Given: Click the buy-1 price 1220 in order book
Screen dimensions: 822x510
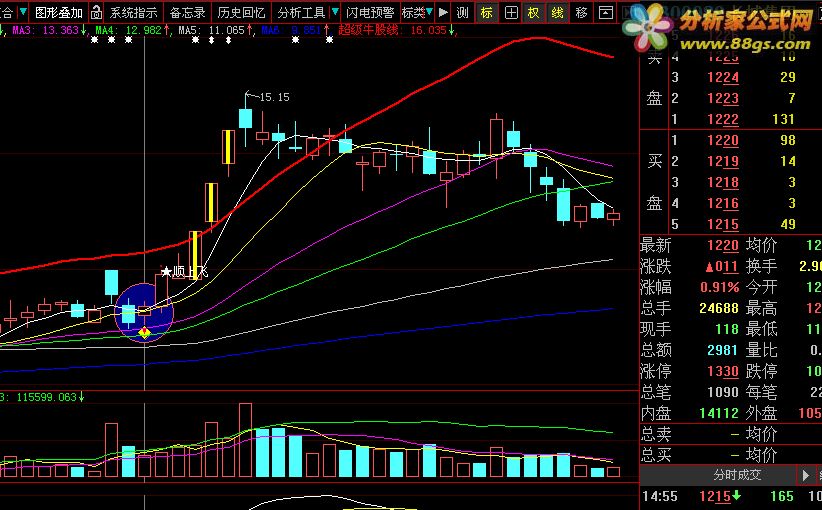Looking at the screenshot, I should point(723,140).
